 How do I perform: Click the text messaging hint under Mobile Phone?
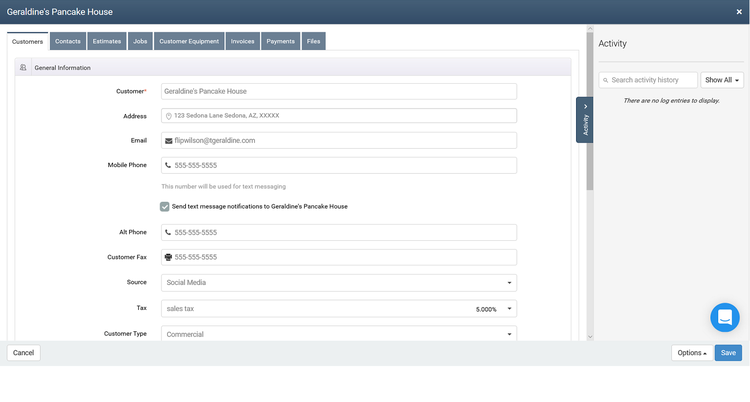(223, 187)
